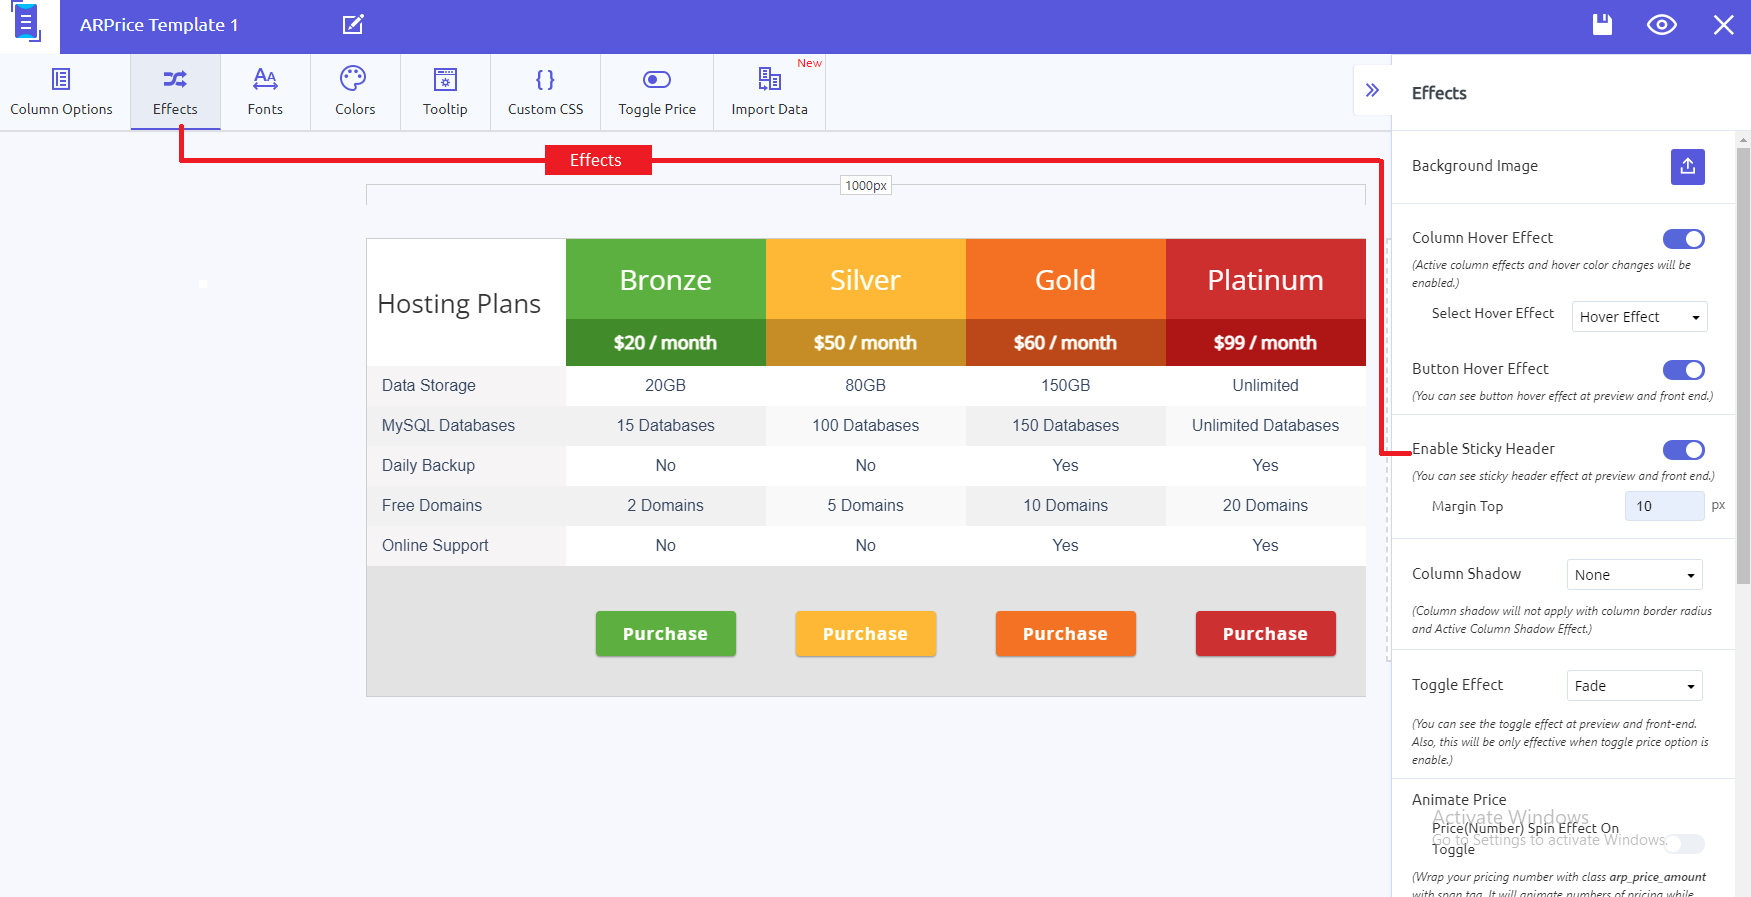Click the Effects panel scrollbar
The image size is (1751, 897).
pyautogui.click(x=1743, y=366)
